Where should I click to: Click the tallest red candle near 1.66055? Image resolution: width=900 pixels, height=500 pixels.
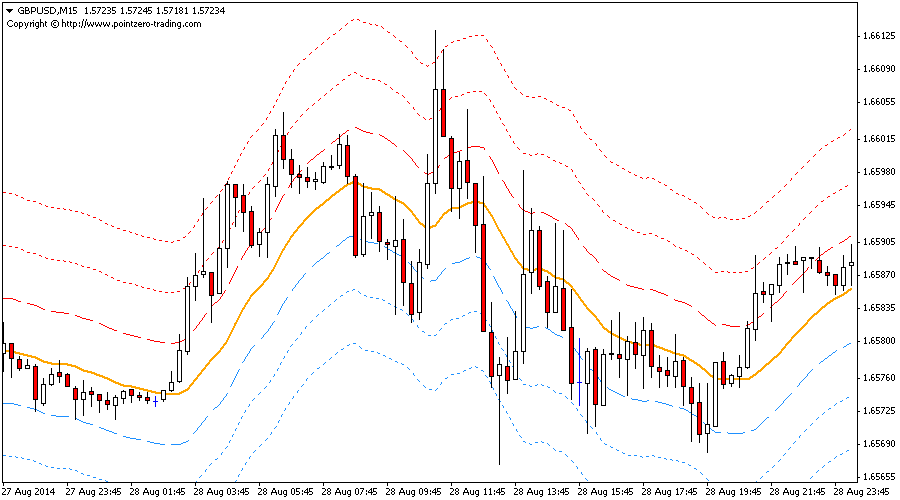[442, 112]
